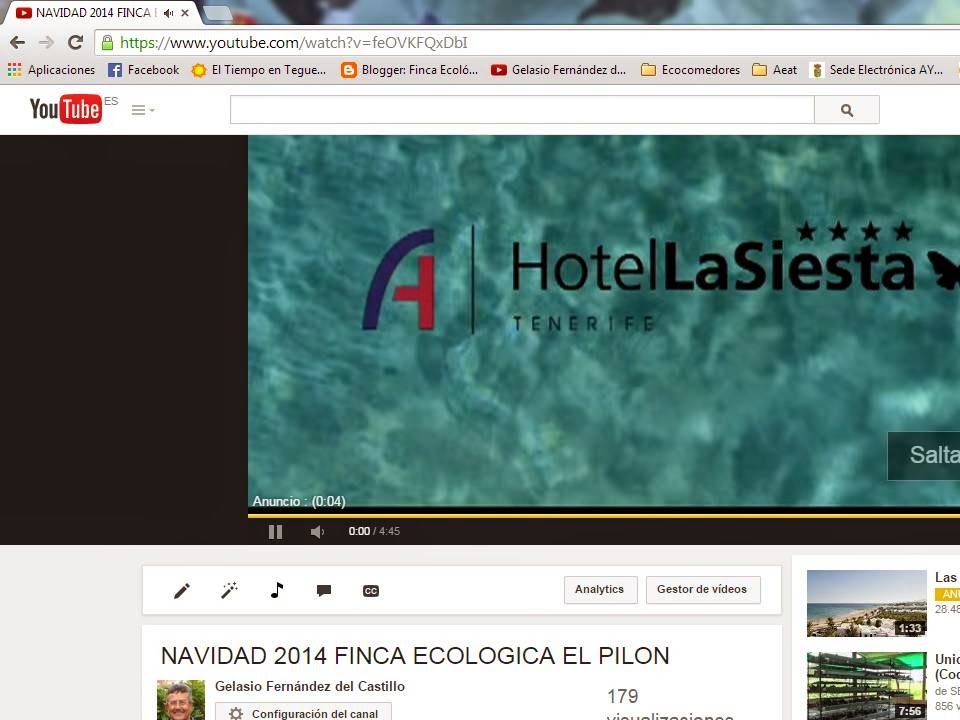Open the Gelasio Fernández YouTube bookmark
Viewport: 960px width, 720px height.
[558, 70]
